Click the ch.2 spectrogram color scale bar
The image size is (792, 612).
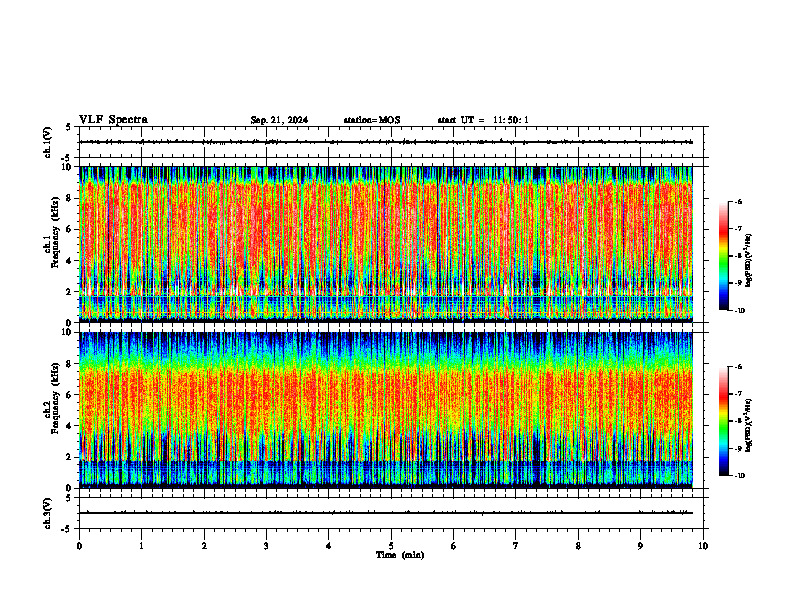(x=723, y=421)
